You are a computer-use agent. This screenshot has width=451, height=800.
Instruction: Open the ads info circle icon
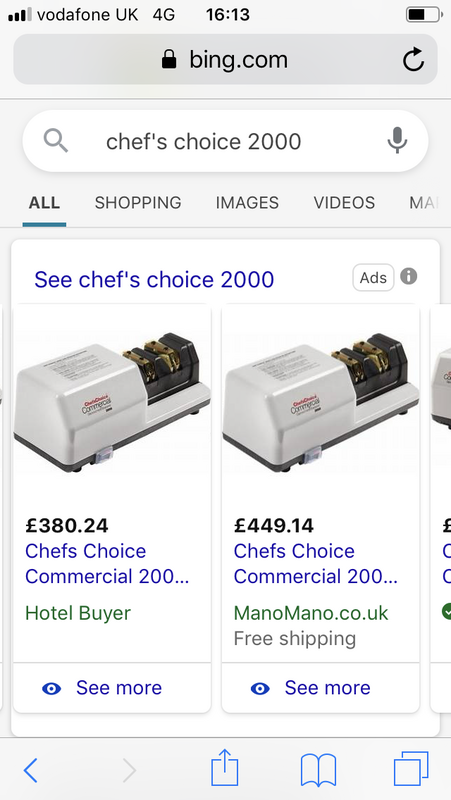point(409,277)
